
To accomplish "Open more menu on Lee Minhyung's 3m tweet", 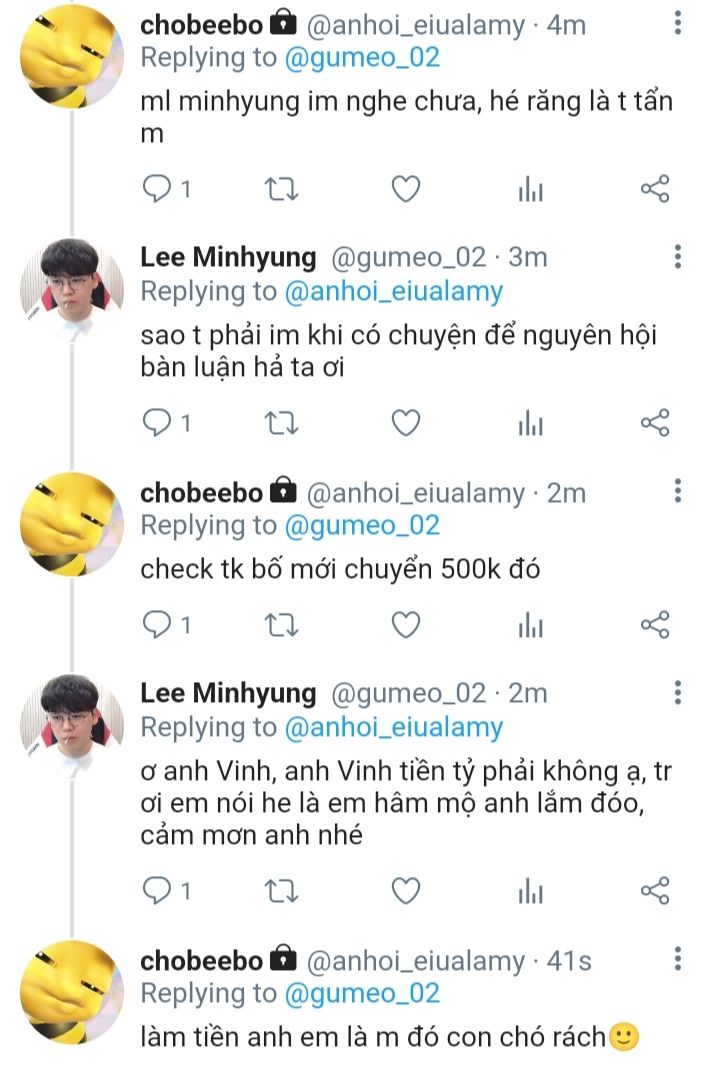I will click(x=678, y=257).
